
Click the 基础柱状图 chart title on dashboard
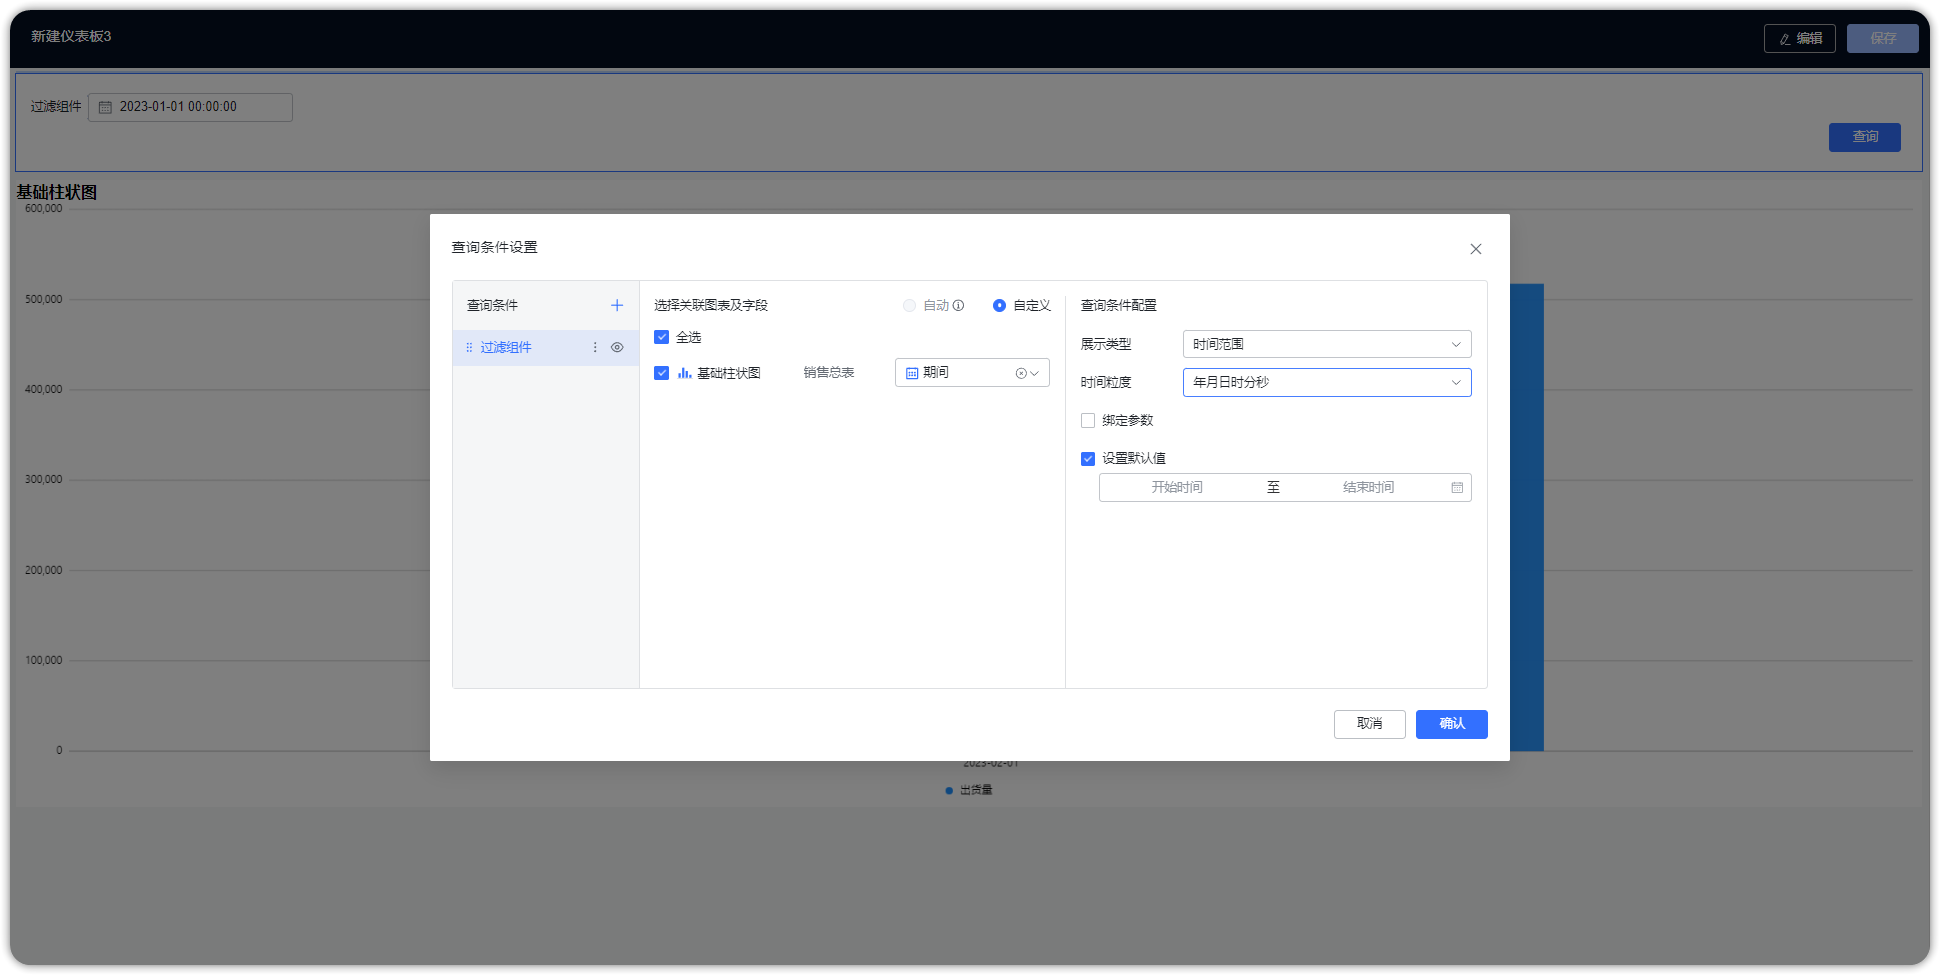pos(56,192)
